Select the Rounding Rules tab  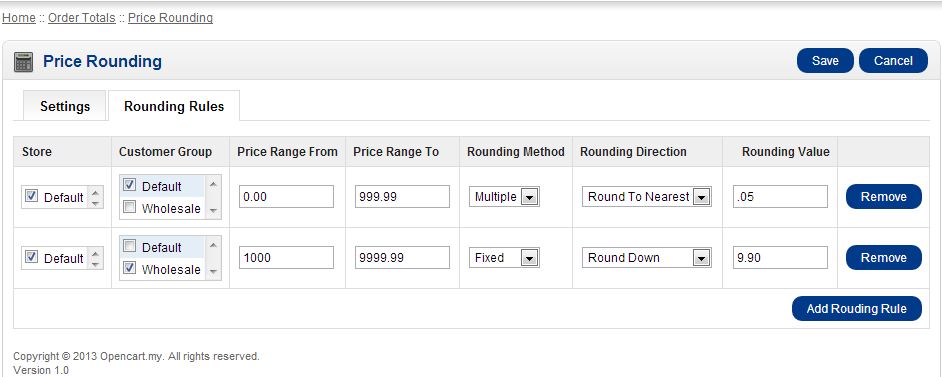(174, 106)
